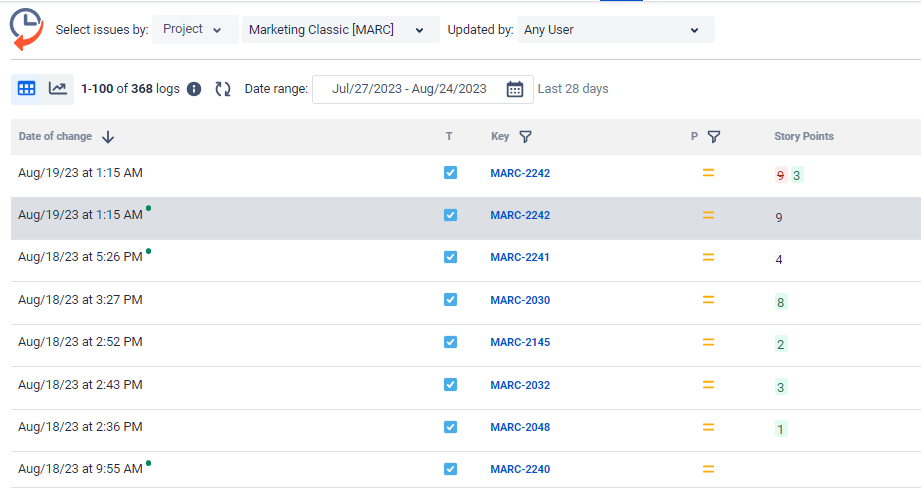Viewport: 921px width, 488px height.
Task: Click story points value 3 for MARC-2032
Action: tap(781, 387)
